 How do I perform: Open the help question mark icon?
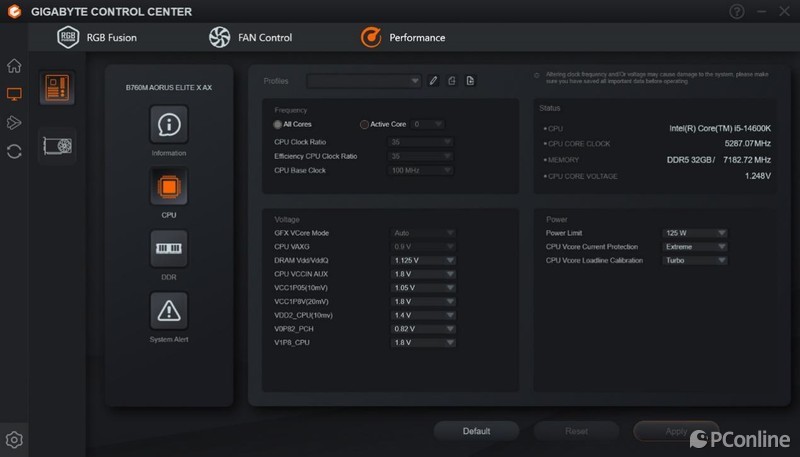(736, 11)
